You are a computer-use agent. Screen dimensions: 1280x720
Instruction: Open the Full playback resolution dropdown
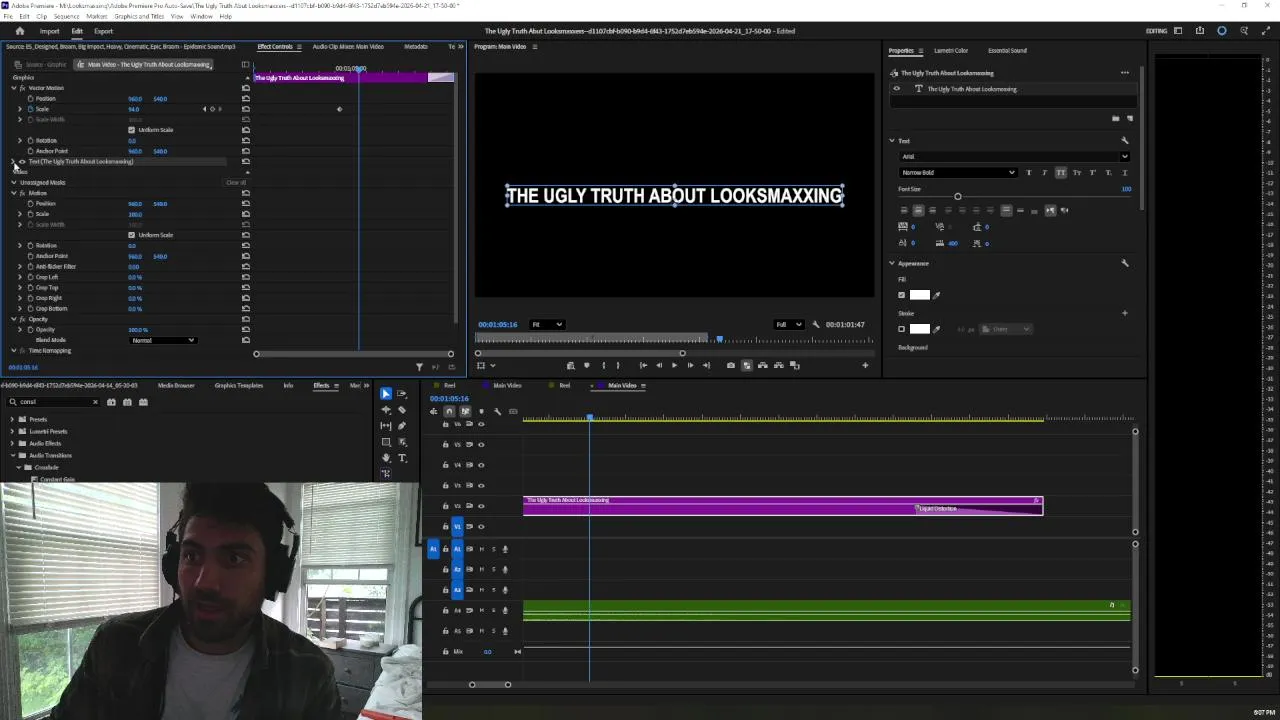(789, 324)
